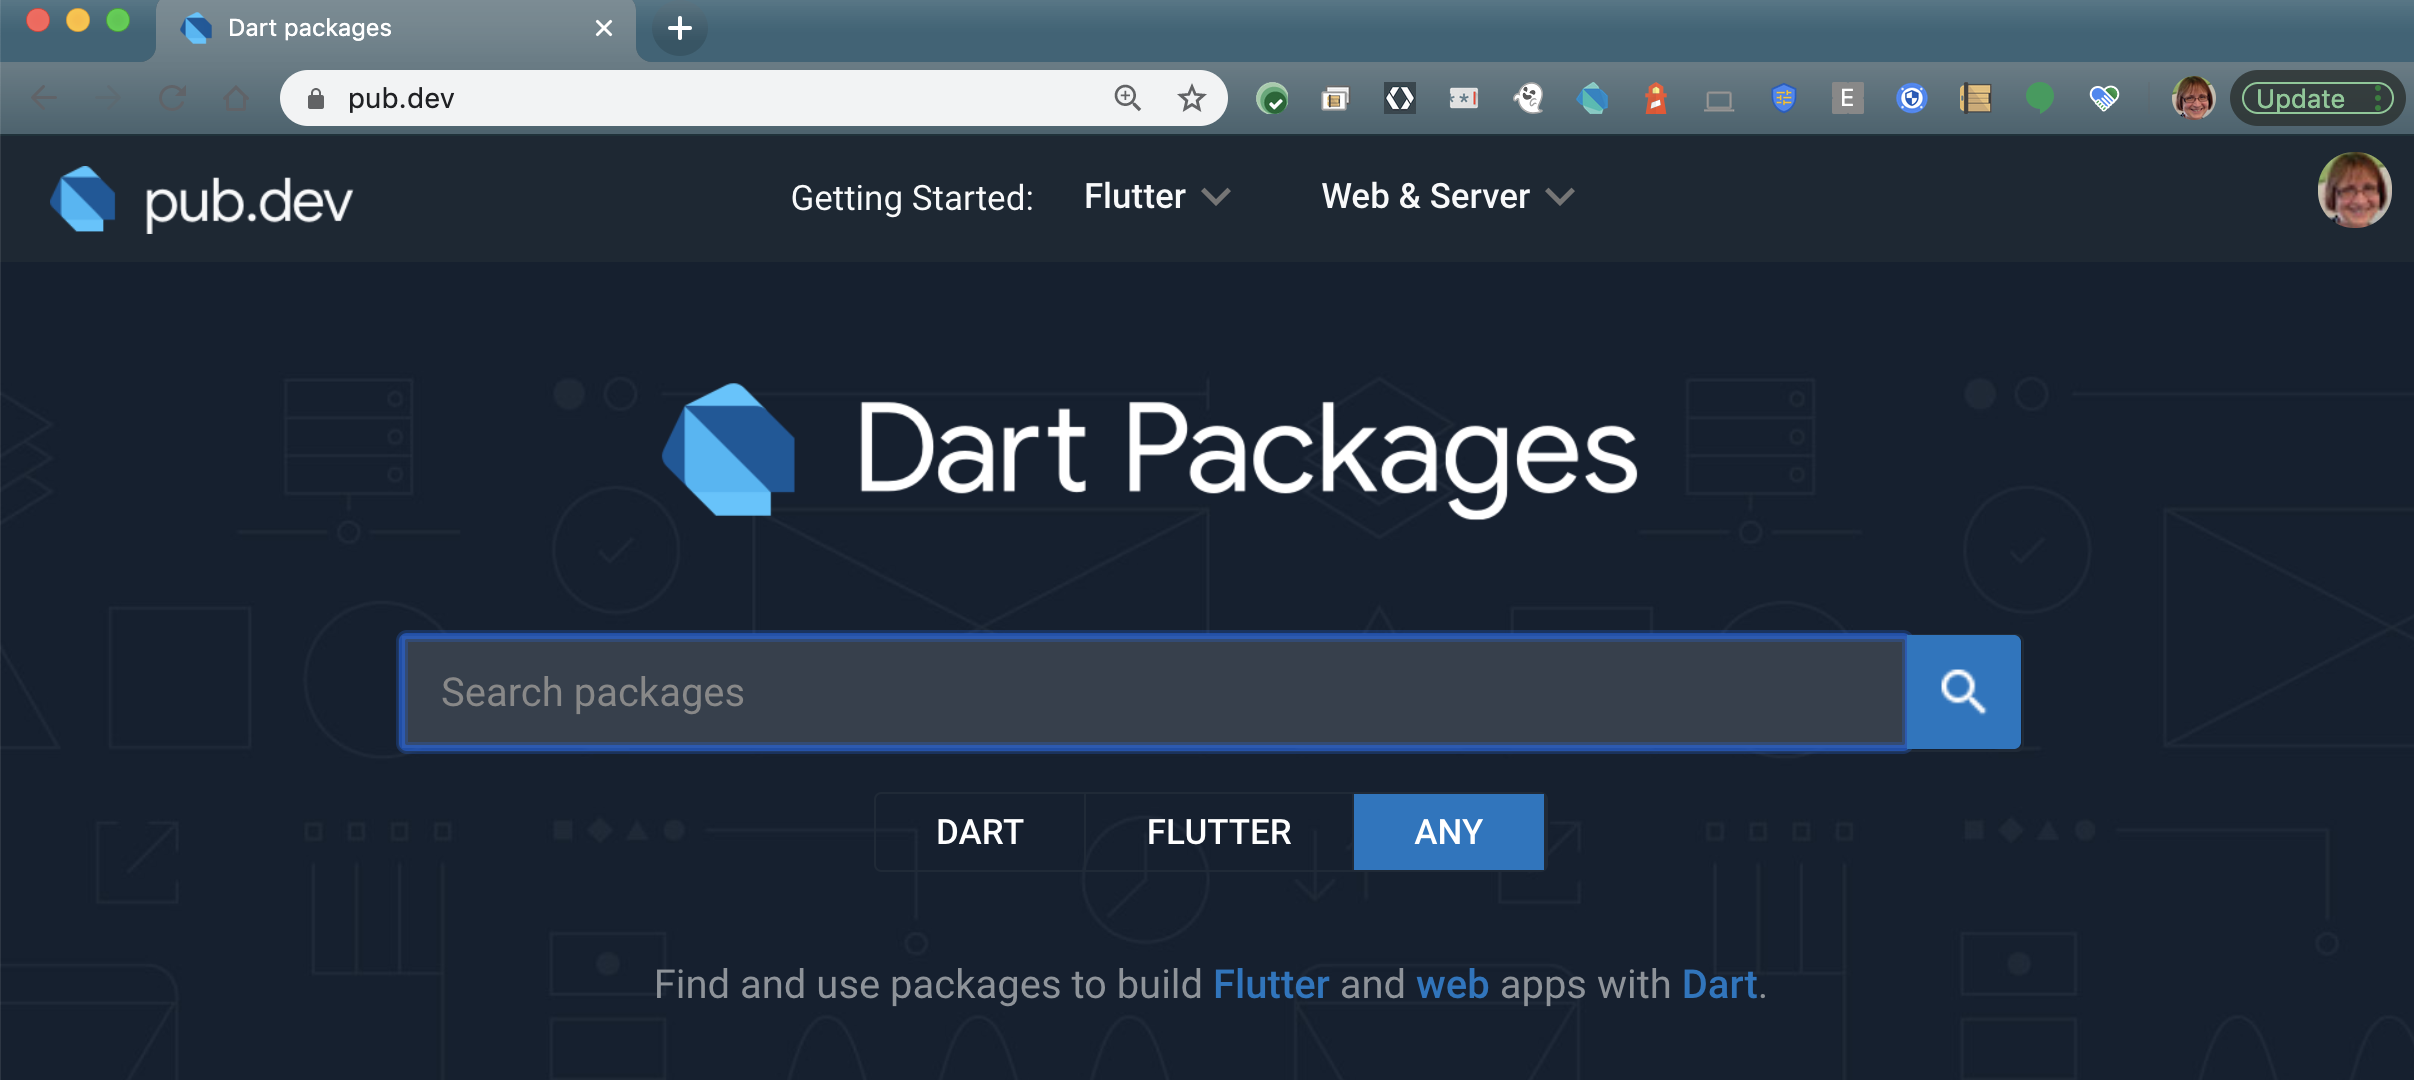Click the magnifying glass search submit button

point(1963,691)
